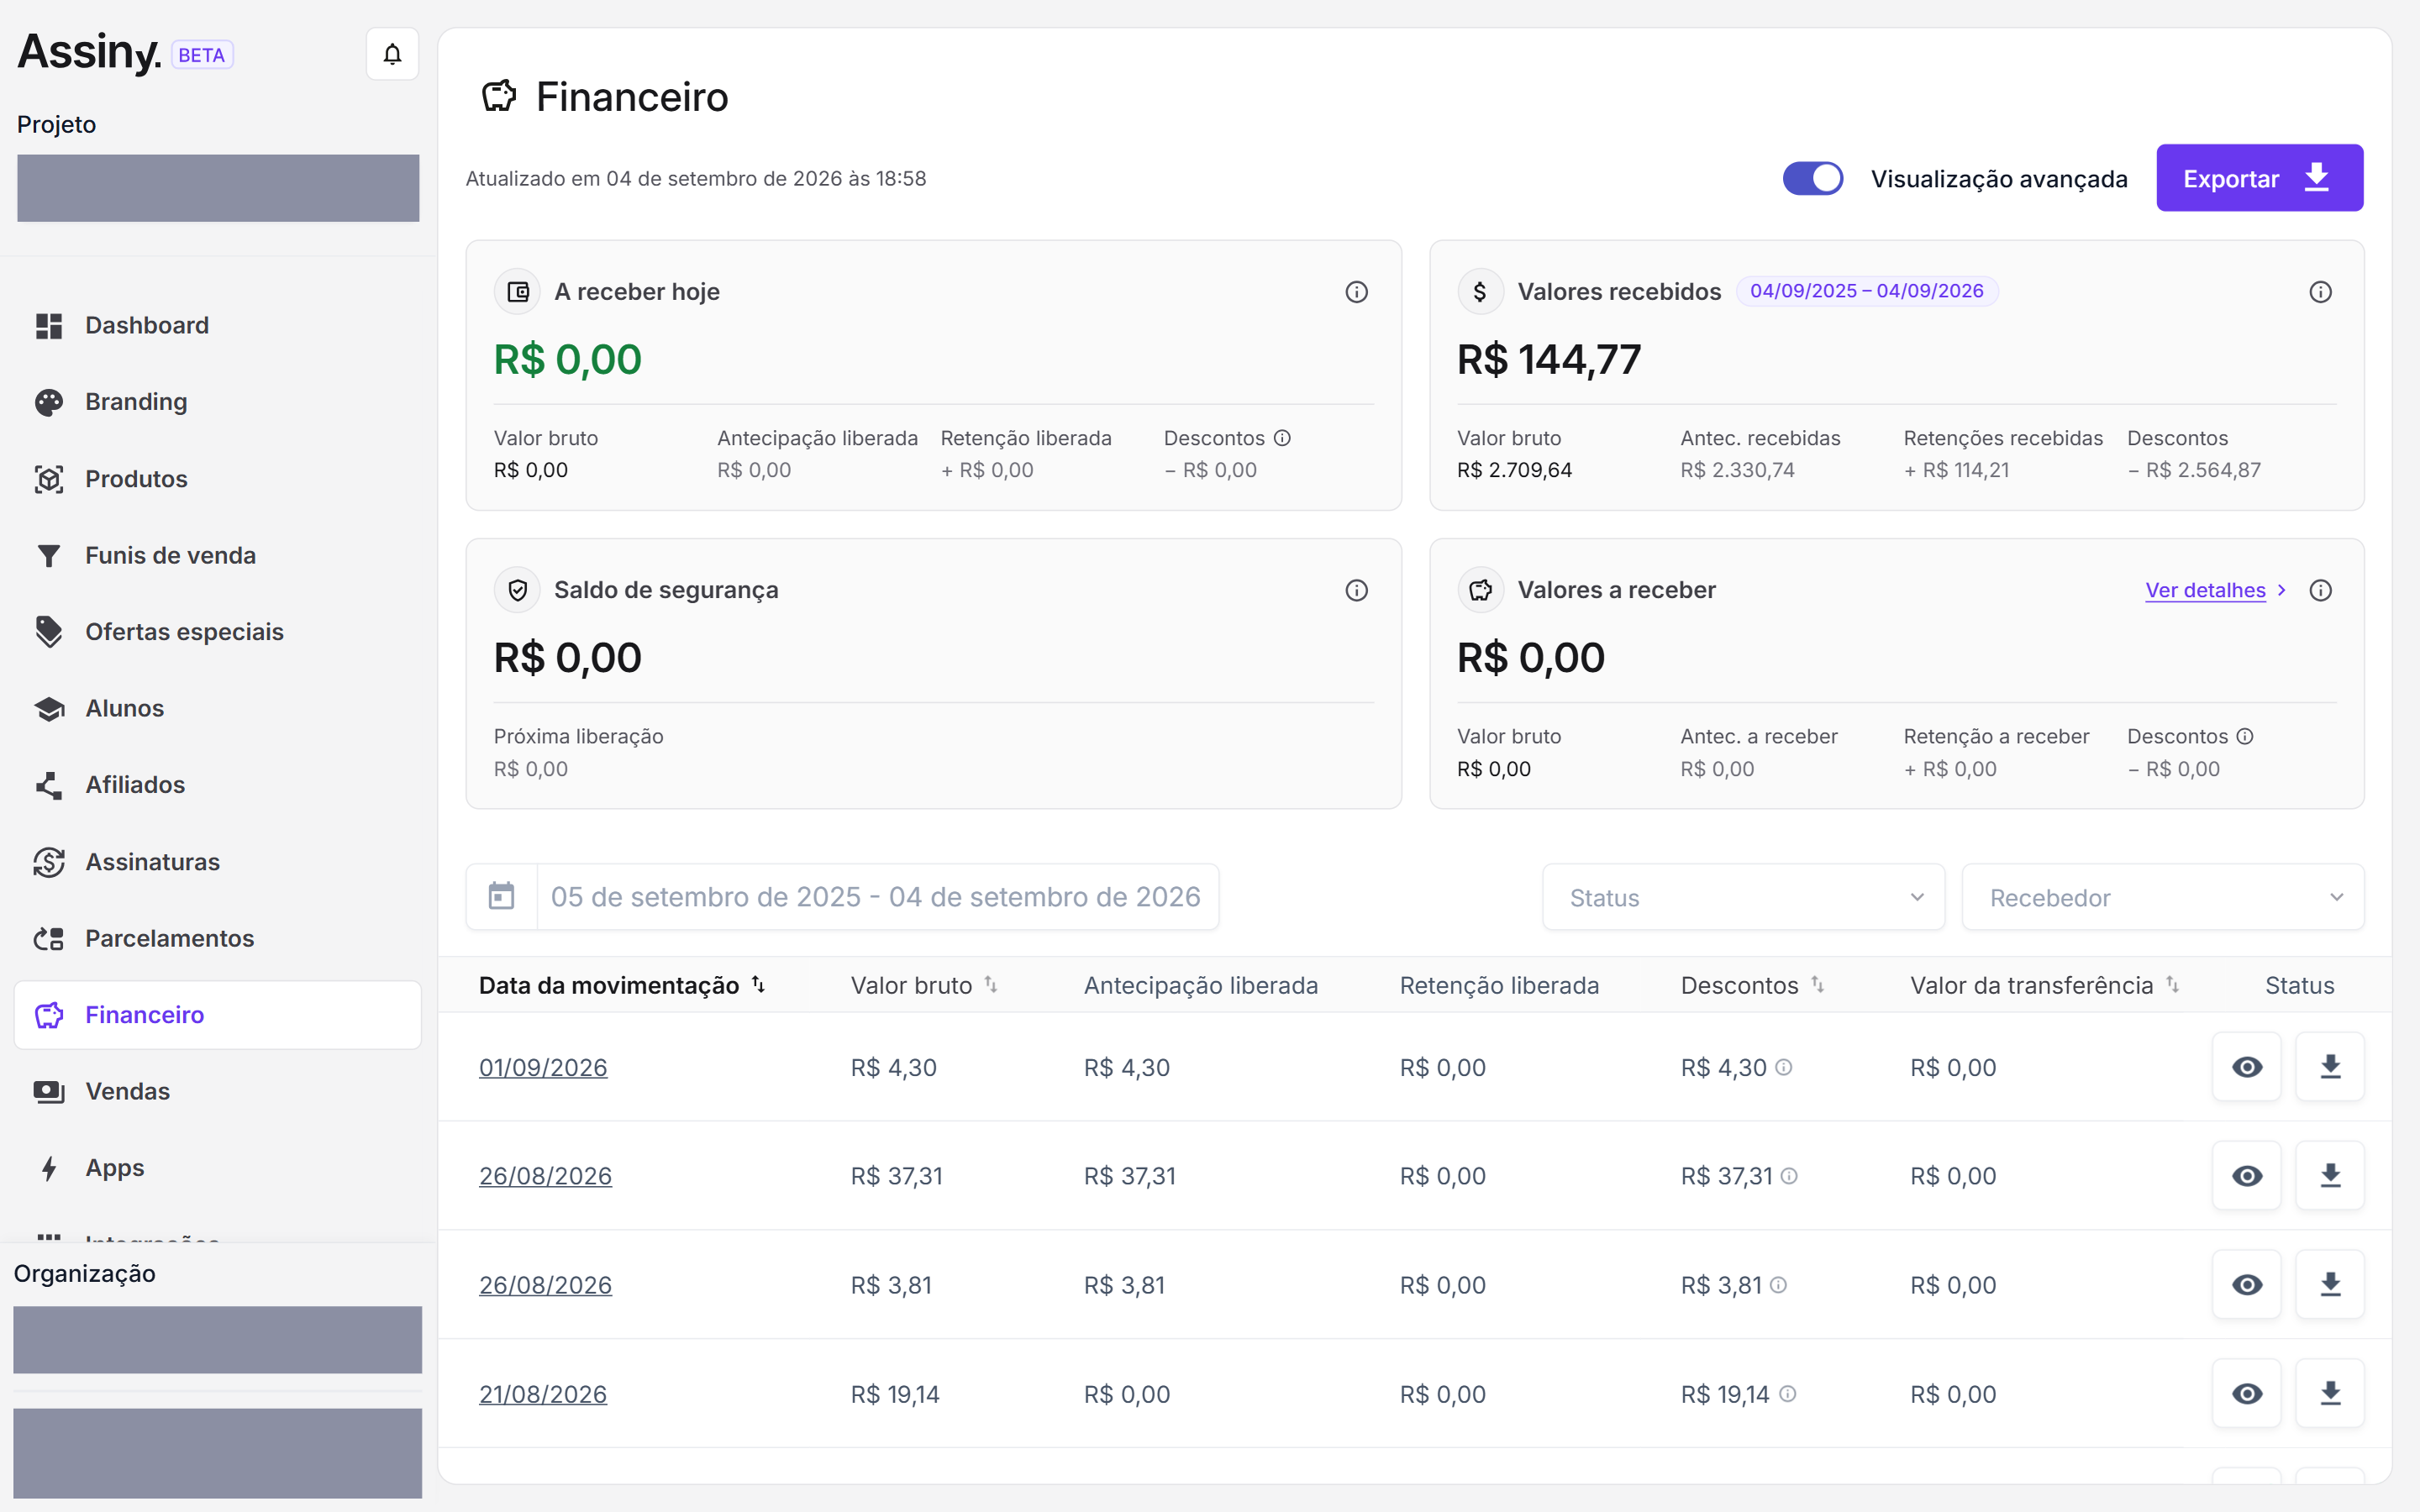
Task: Click Descontos info icon in Valores a receber
Action: click(x=2245, y=736)
